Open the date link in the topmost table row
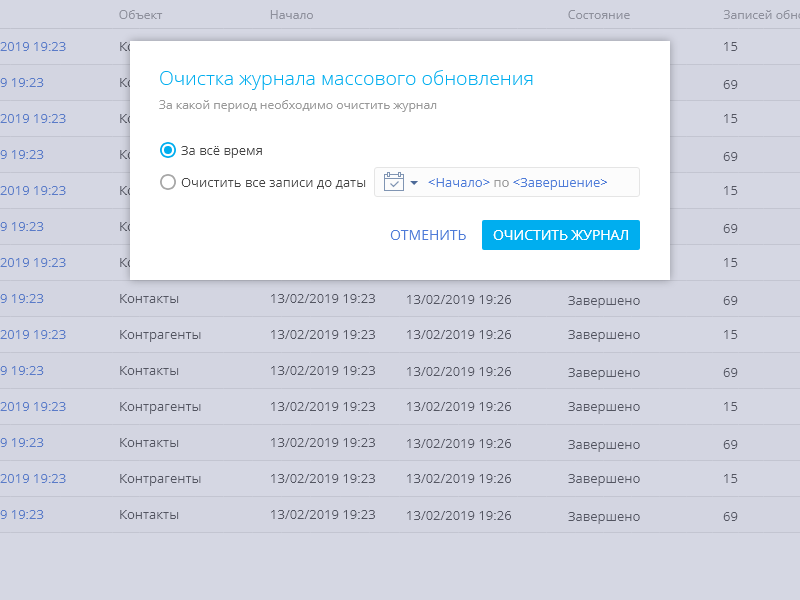The image size is (800, 600). pyautogui.click(x=33, y=46)
